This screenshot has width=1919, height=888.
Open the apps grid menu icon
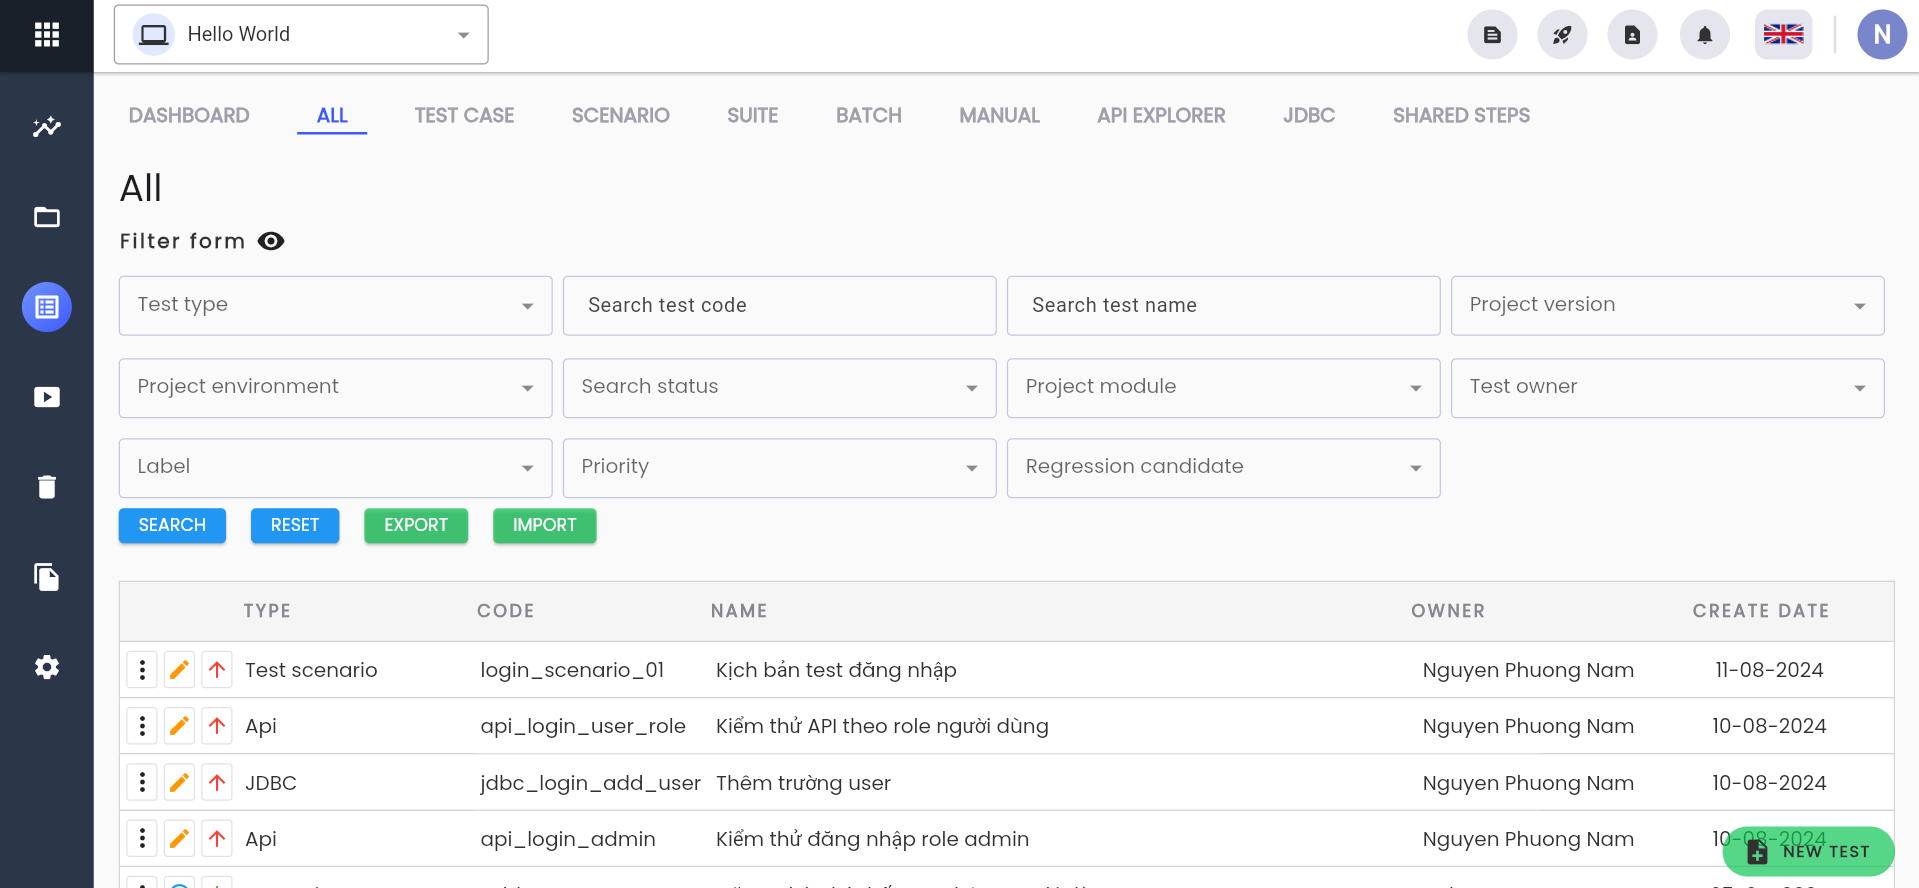(46, 35)
